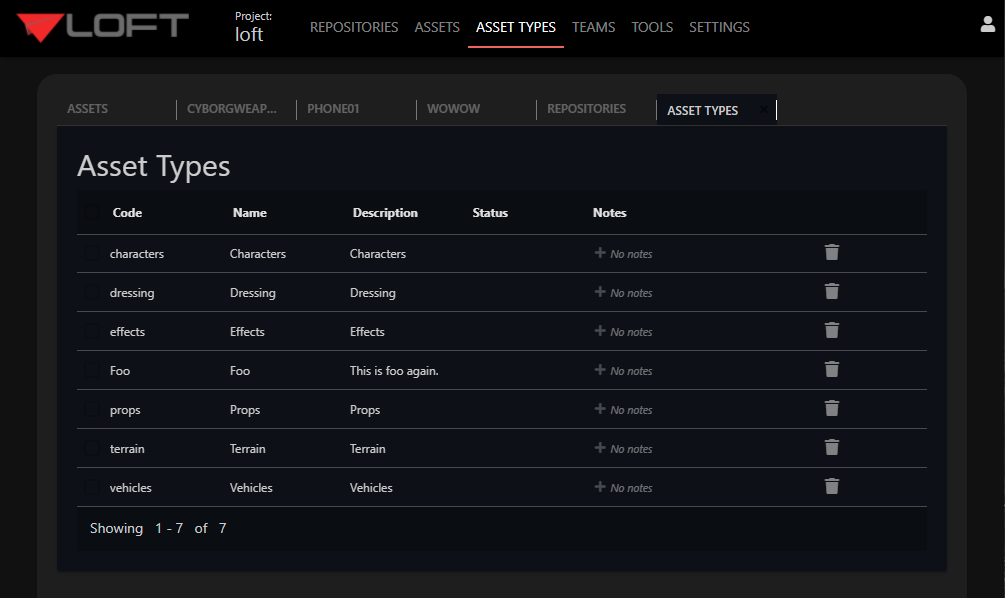Add a note to the effects row
The image size is (1005, 598).
tap(622, 331)
